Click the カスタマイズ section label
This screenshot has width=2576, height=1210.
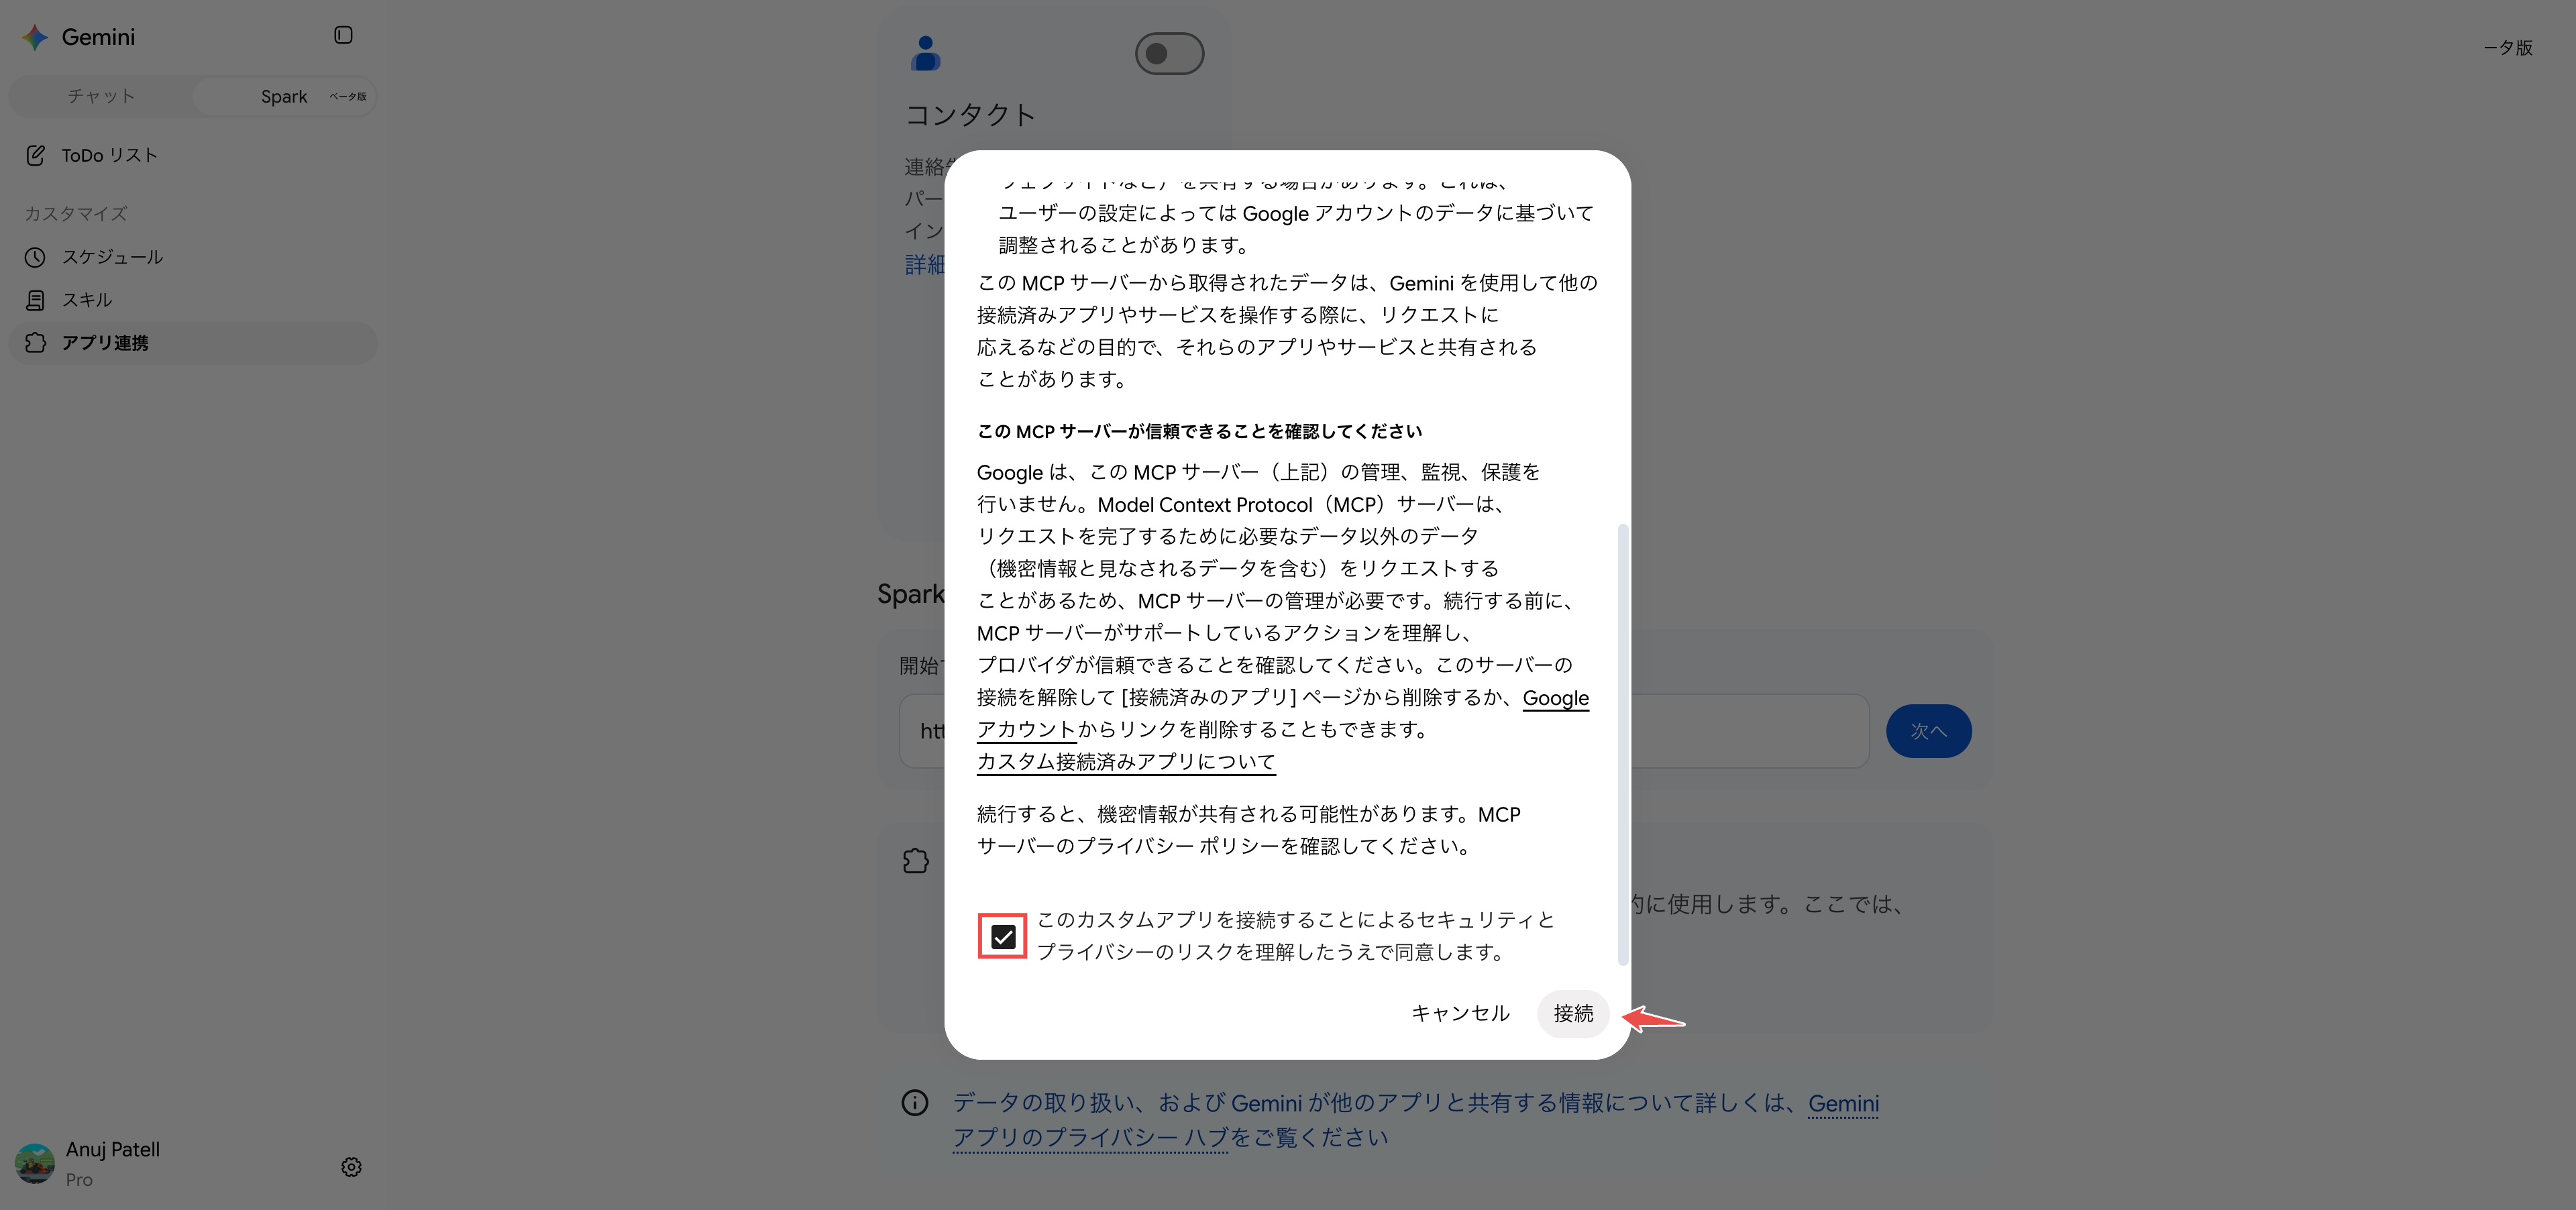76,214
